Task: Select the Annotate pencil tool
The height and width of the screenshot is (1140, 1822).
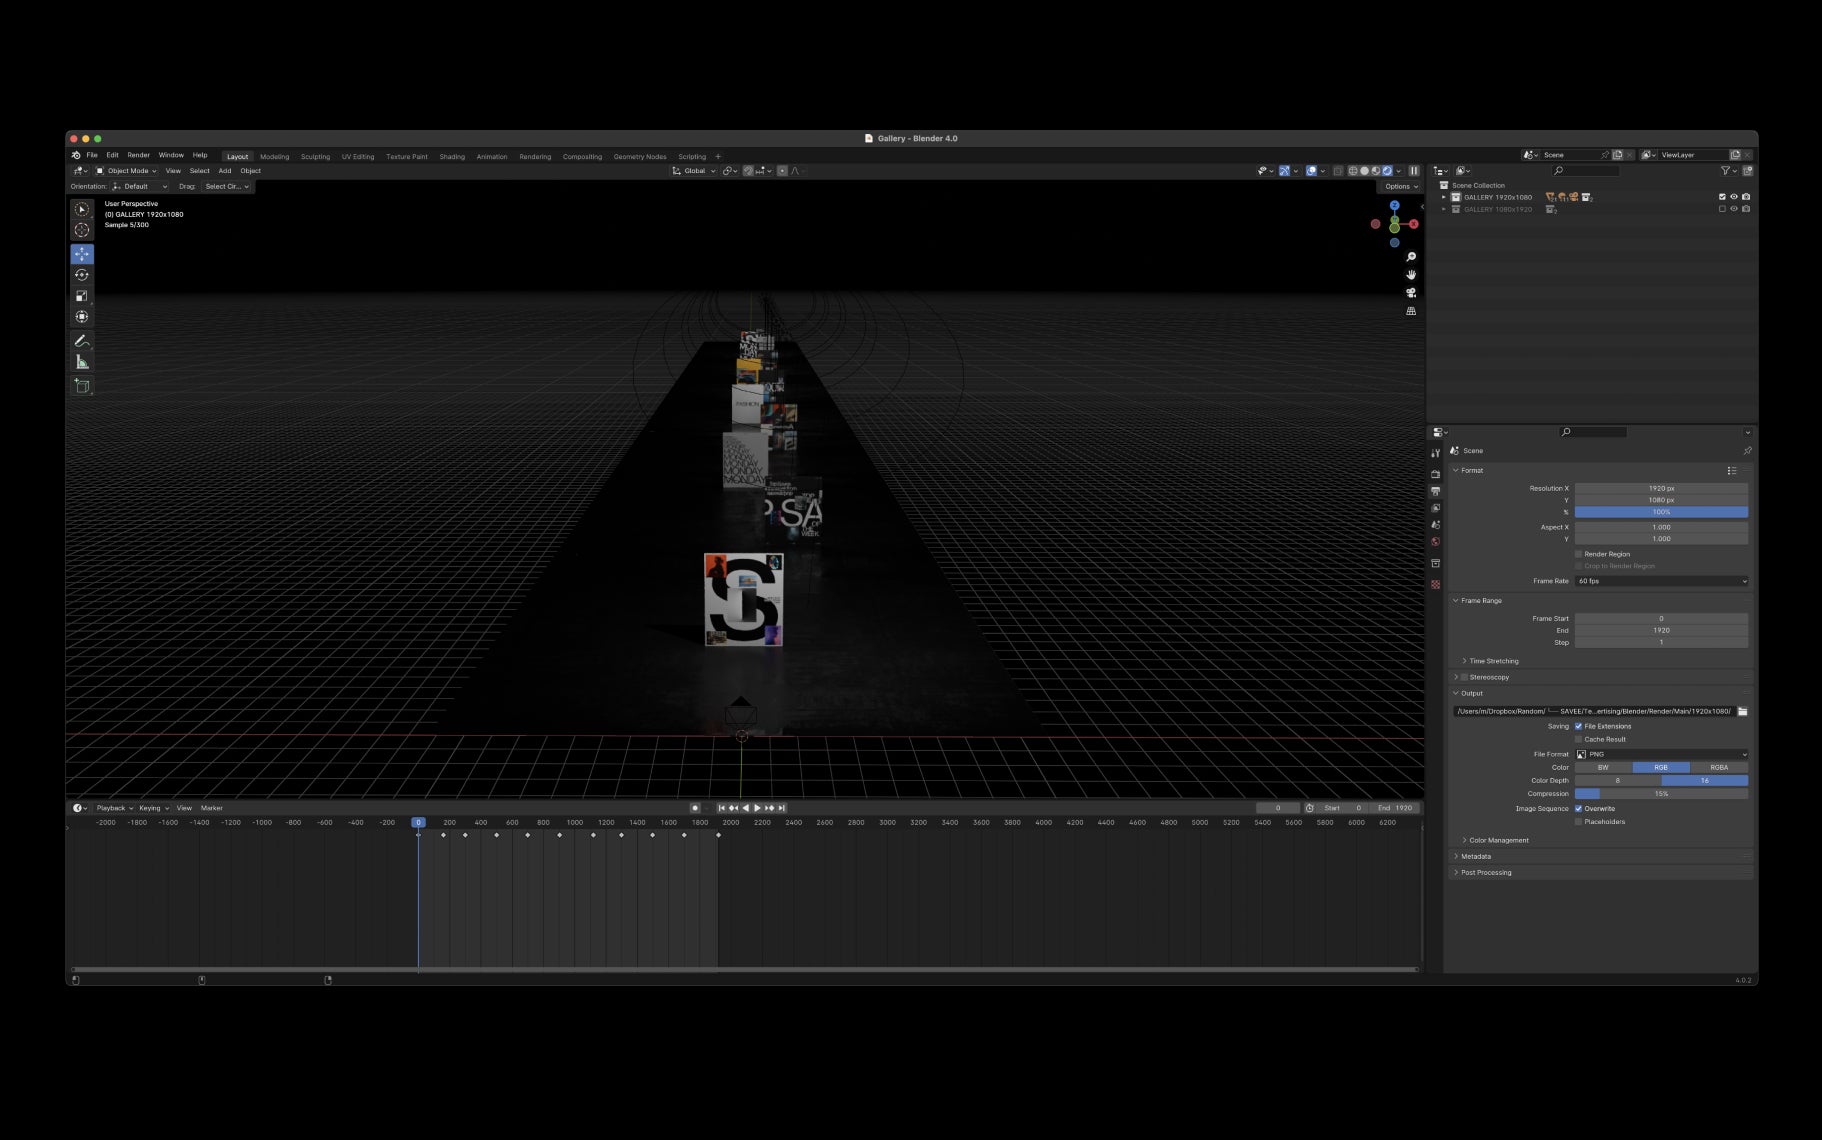Action: [82, 341]
